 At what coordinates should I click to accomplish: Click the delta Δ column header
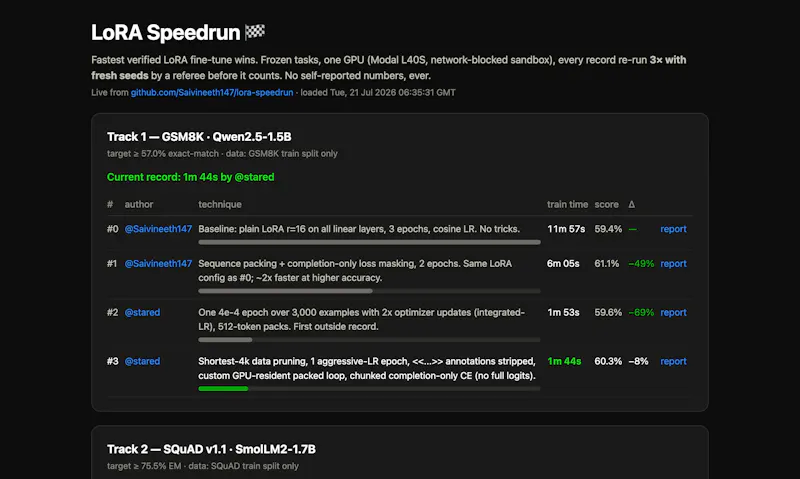click(632, 205)
